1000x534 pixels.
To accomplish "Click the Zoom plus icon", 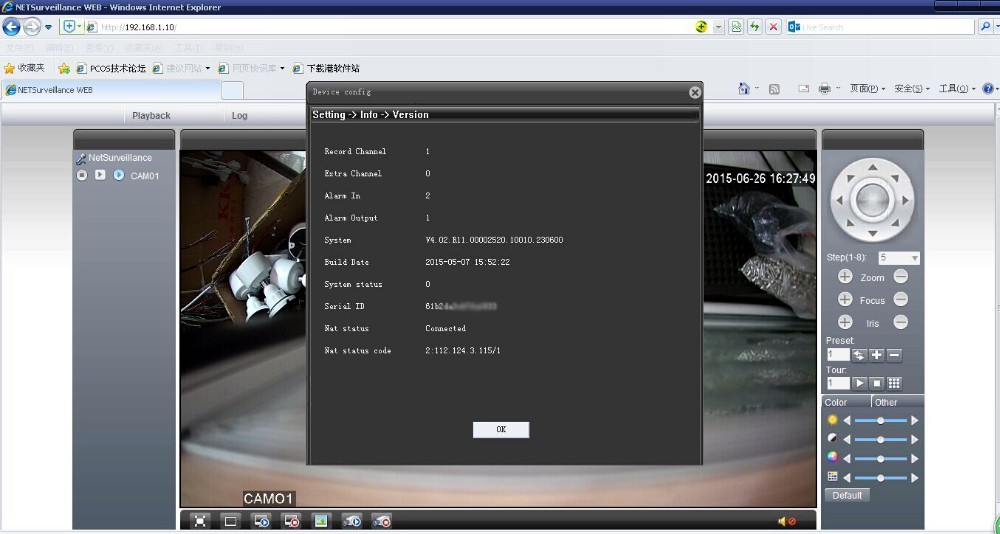I will (845, 277).
